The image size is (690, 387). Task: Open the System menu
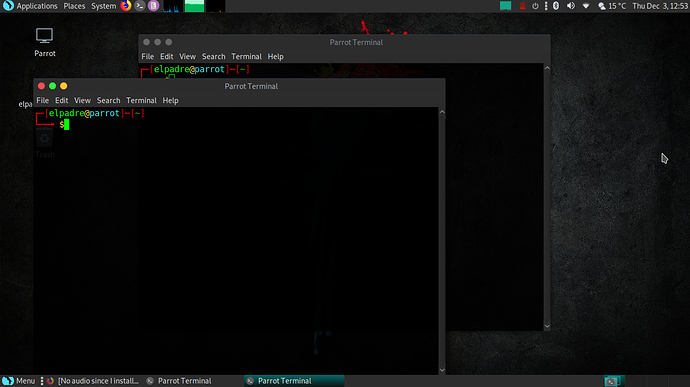(103, 6)
